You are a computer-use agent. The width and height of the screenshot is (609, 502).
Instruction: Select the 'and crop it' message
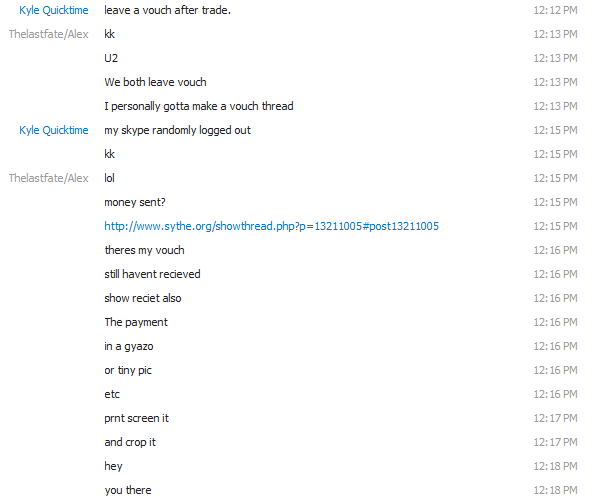point(130,442)
